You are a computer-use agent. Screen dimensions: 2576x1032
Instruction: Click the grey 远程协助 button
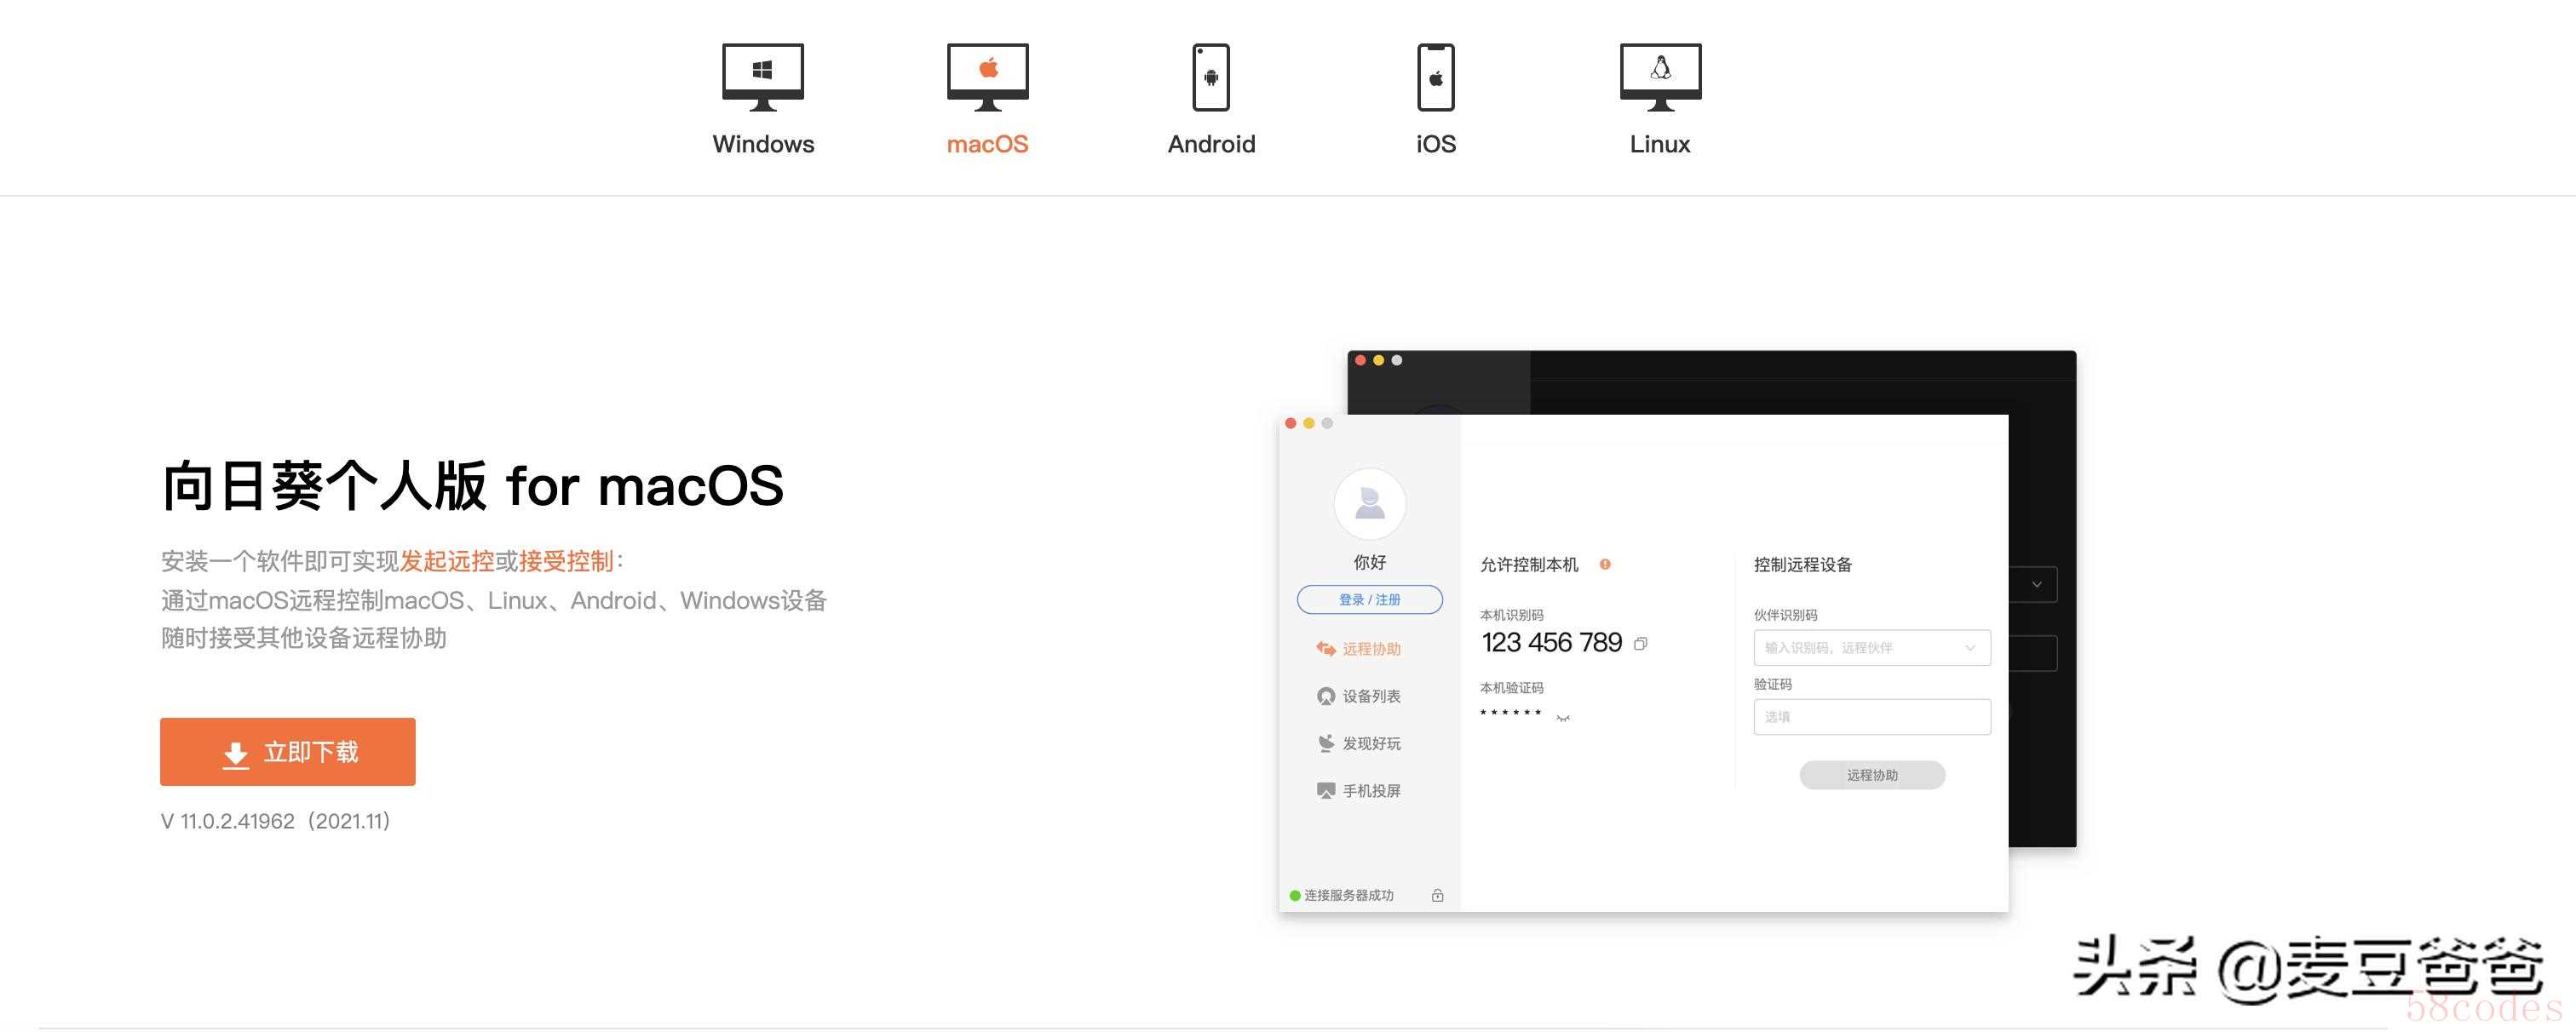[1871, 775]
